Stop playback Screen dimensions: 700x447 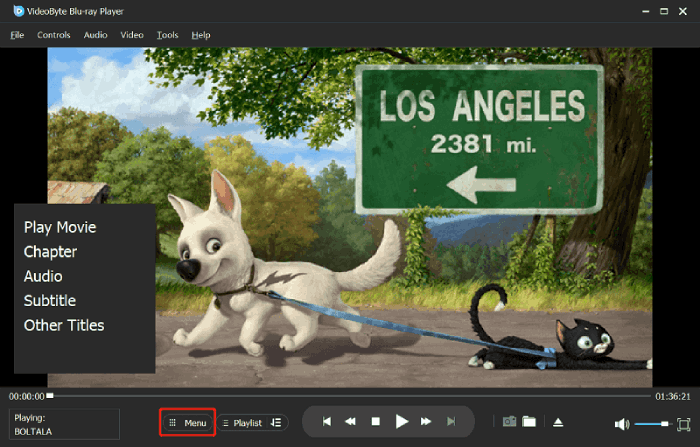pyautogui.click(x=376, y=422)
